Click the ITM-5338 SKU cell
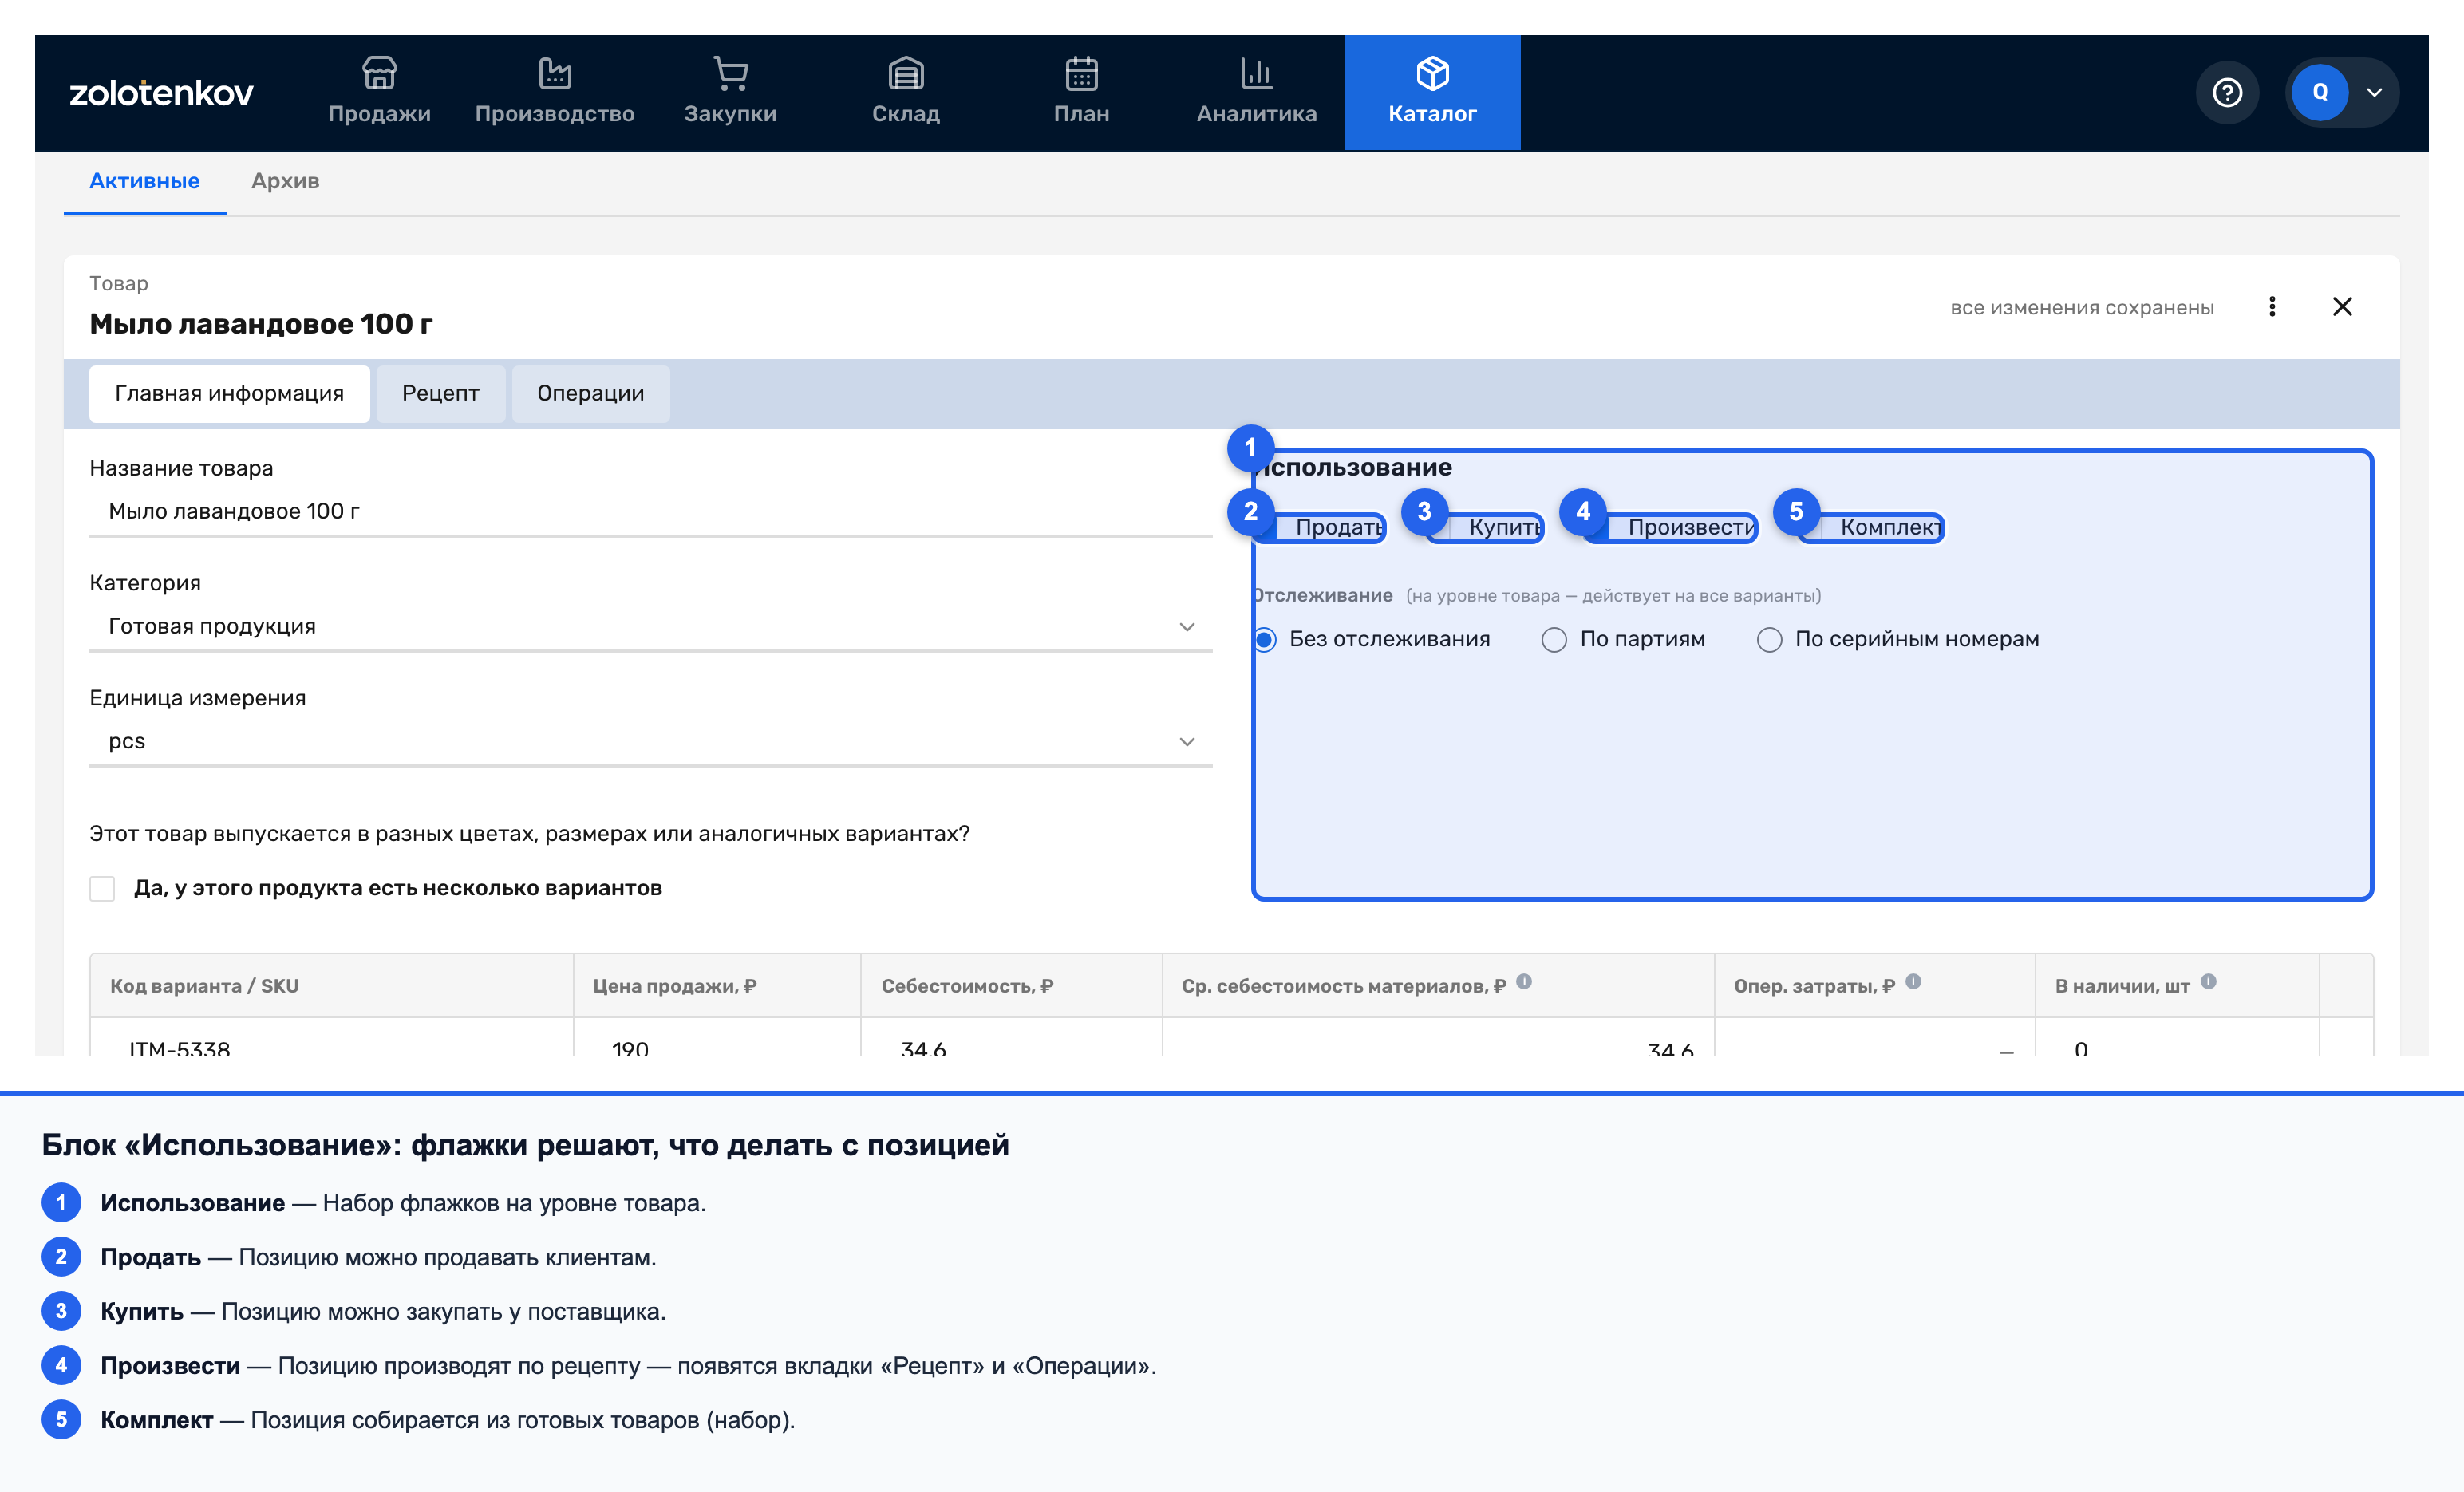 [331, 1038]
